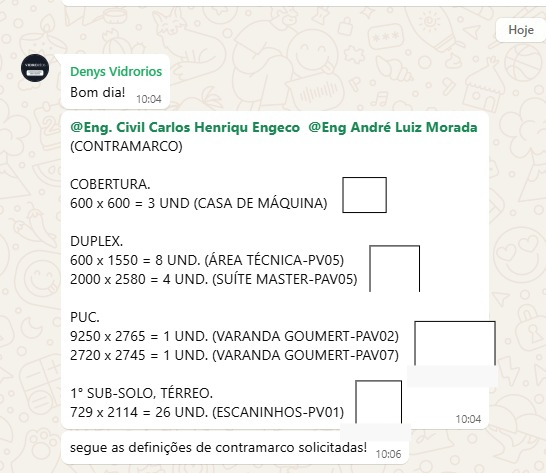The image size is (546, 473).
Task: Click the (CONTRAMARCO) heading text
Action: click(126, 146)
